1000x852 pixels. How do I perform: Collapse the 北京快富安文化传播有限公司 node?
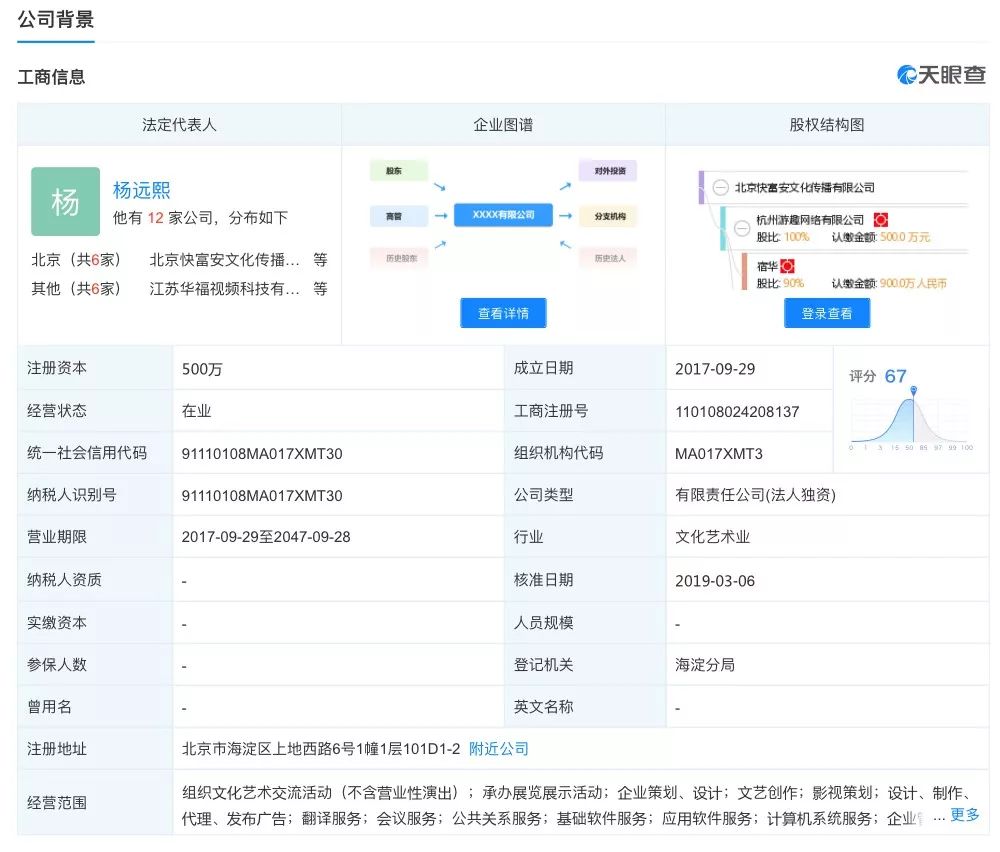[720, 187]
